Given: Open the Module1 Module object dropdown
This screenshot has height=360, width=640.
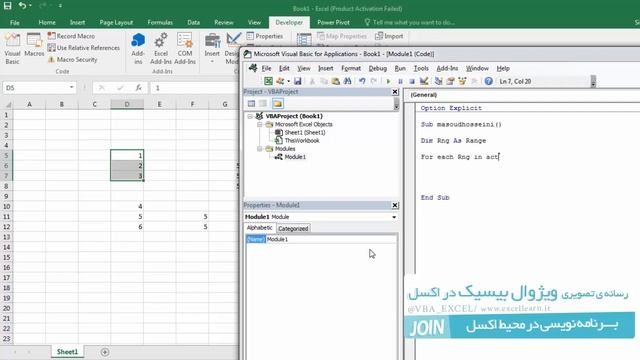Looking at the screenshot, I should pyautogui.click(x=394, y=217).
